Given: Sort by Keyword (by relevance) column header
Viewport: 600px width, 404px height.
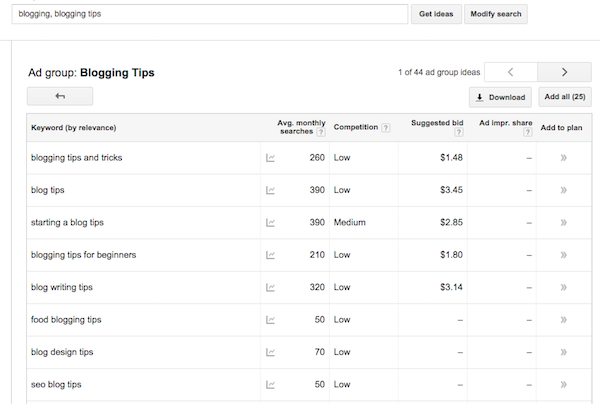Looking at the screenshot, I should coord(74,128).
